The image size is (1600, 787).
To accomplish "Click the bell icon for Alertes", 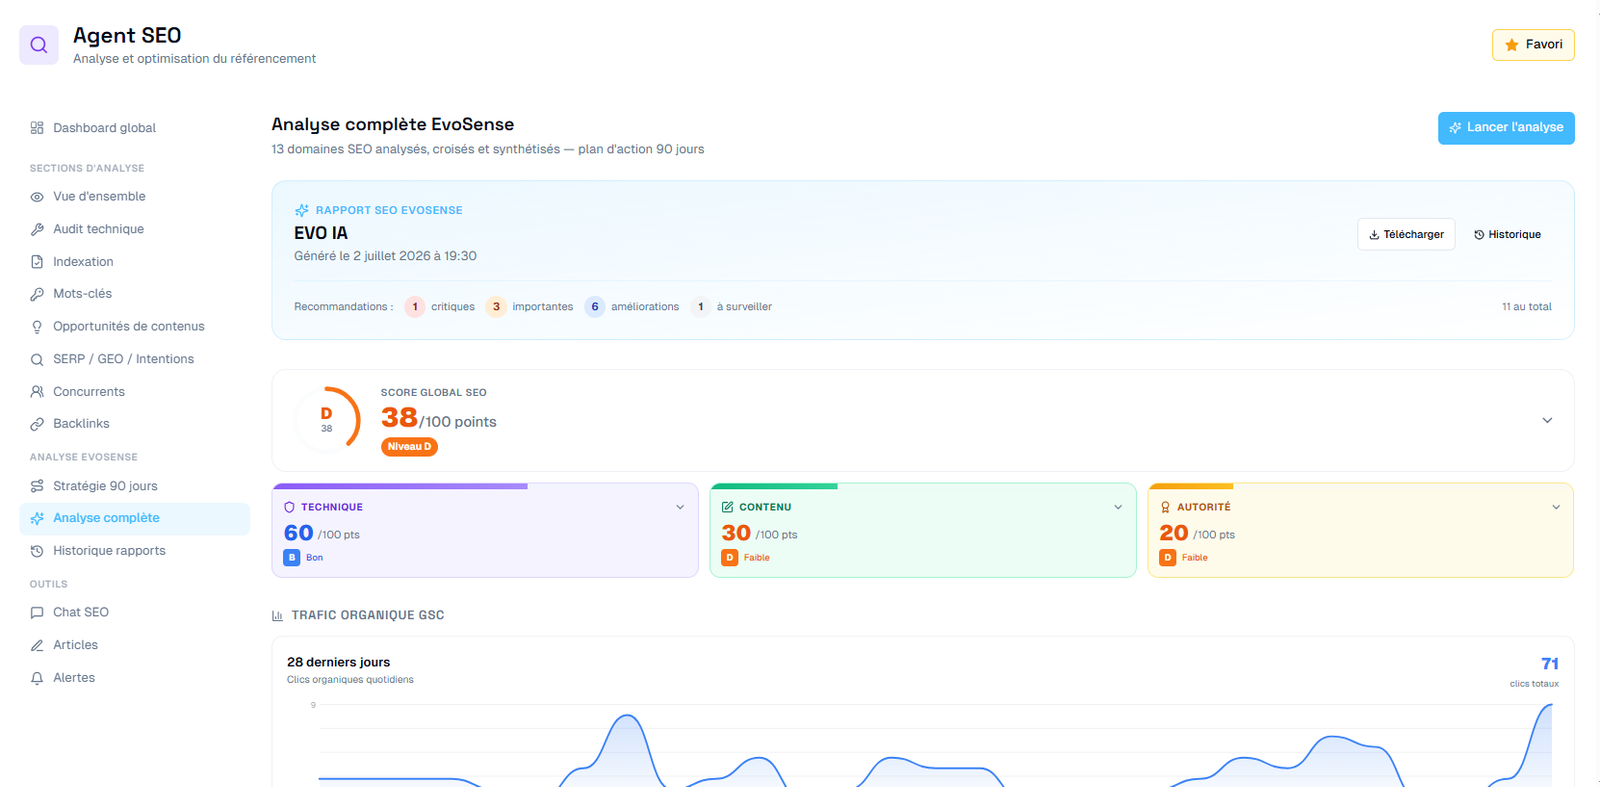I will tap(37, 678).
